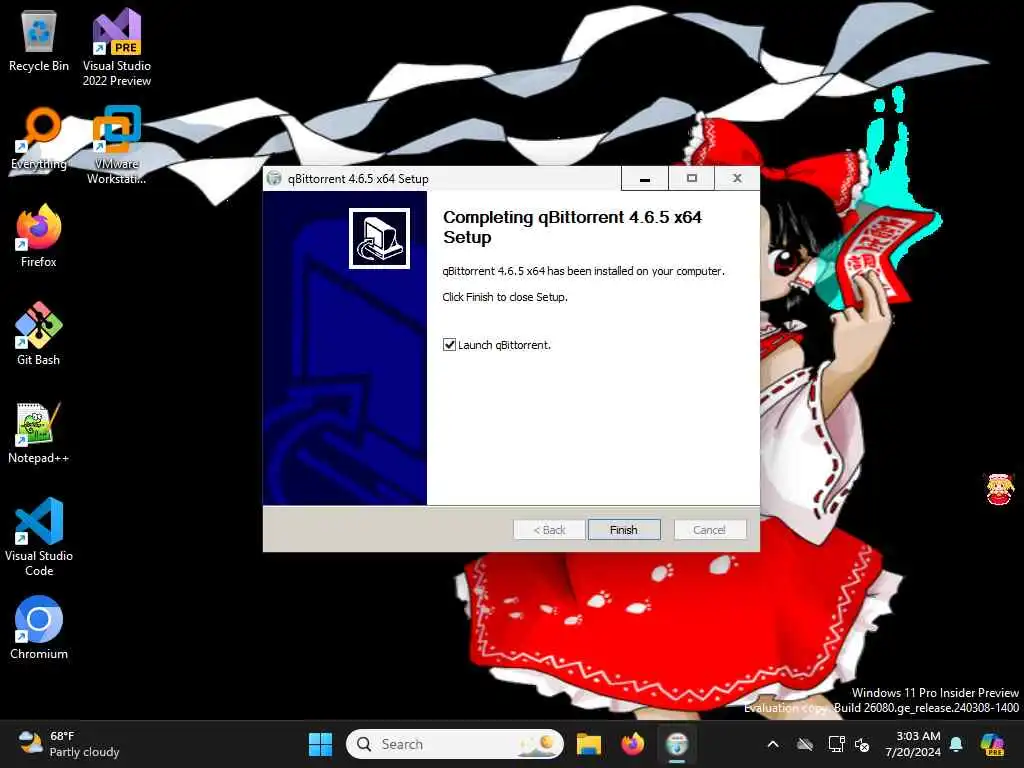Minimize the qBittorrent Setup window
This screenshot has height=768, width=1024.
[x=645, y=178]
